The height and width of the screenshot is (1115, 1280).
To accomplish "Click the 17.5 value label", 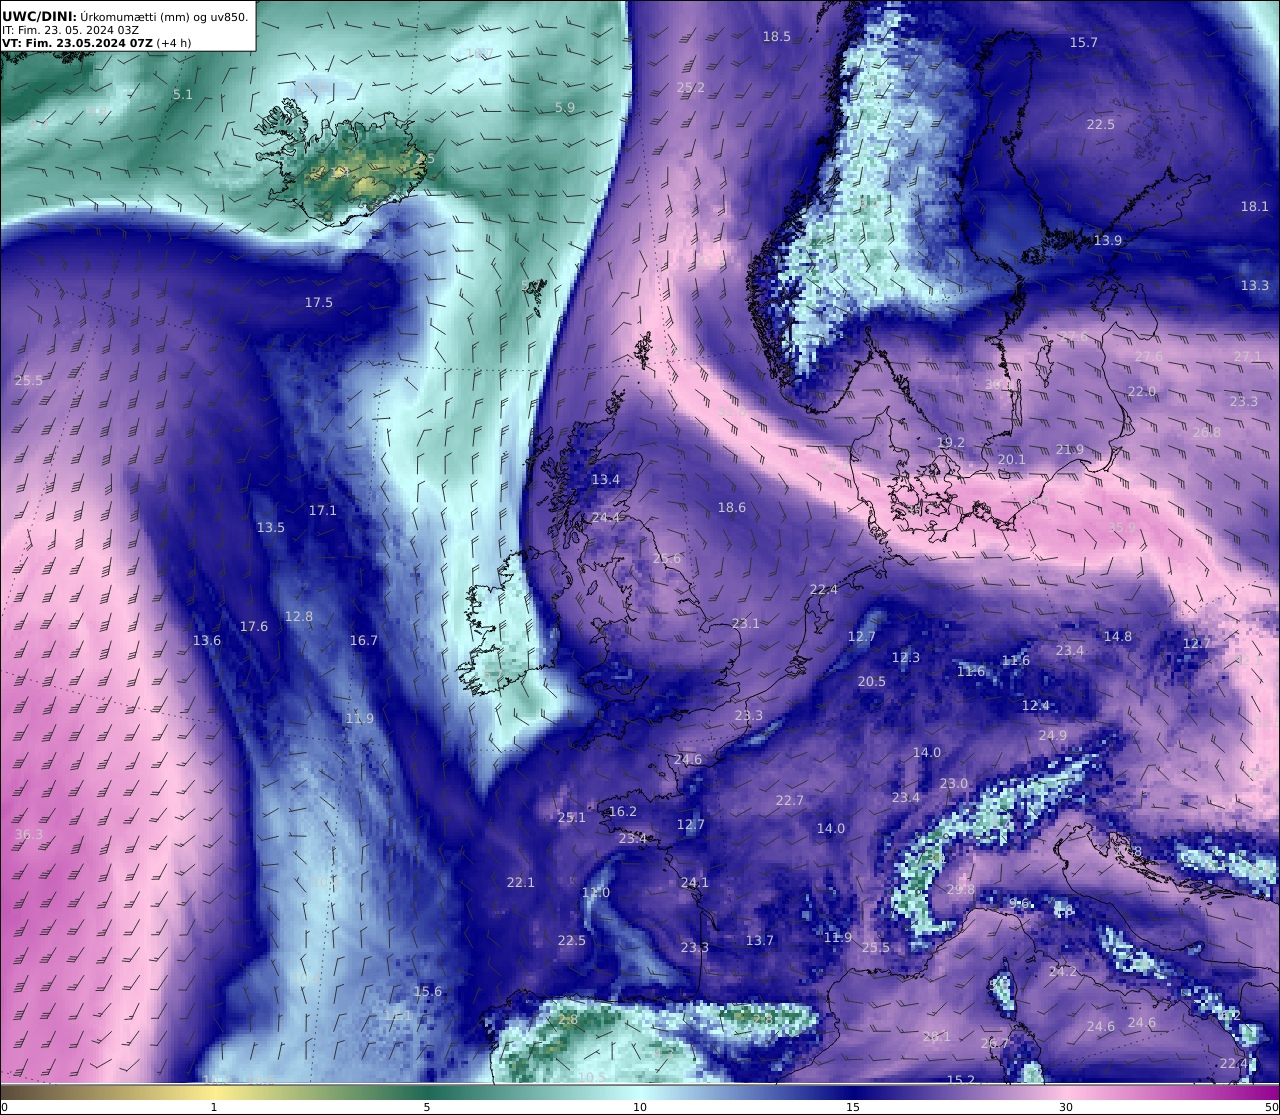I will click(x=319, y=302).
